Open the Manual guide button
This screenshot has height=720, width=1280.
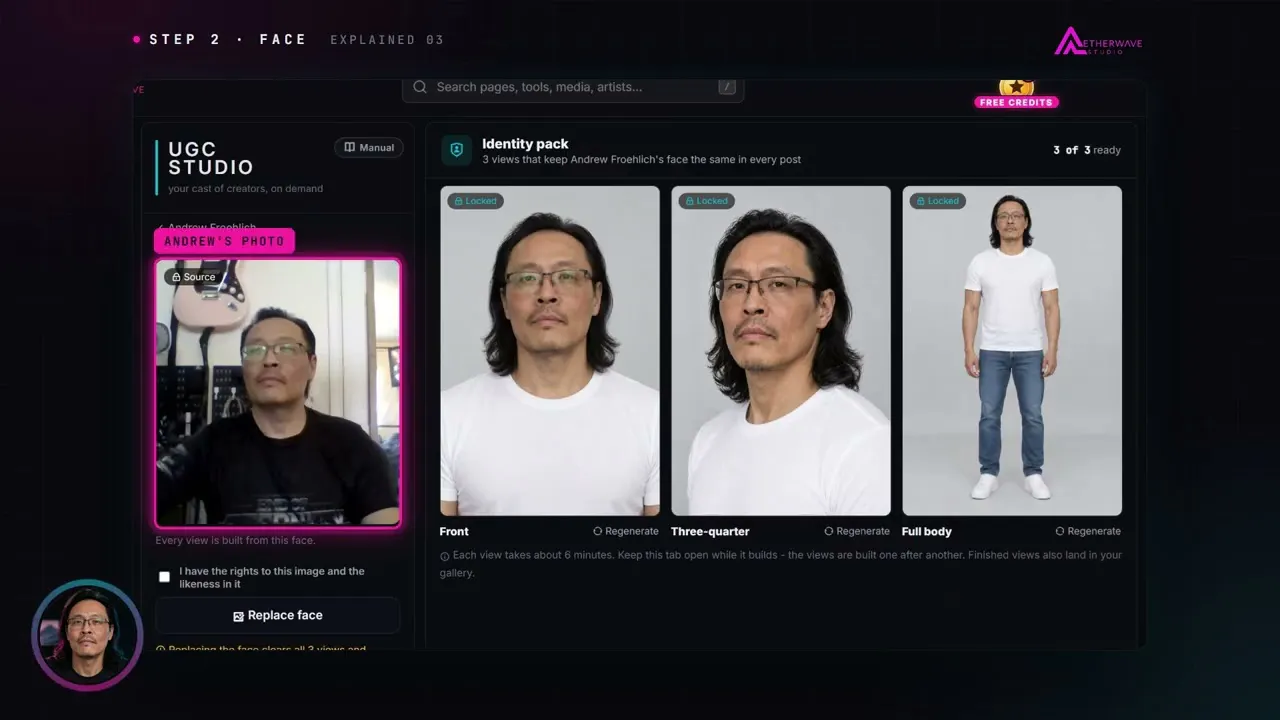(x=369, y=147)
